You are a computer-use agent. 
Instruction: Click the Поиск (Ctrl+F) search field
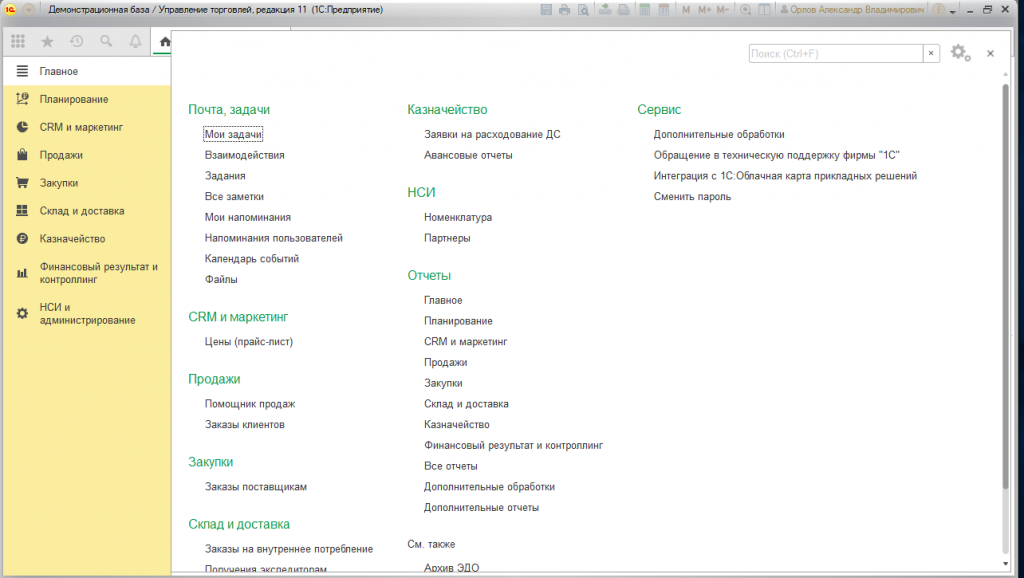point(836,54)
